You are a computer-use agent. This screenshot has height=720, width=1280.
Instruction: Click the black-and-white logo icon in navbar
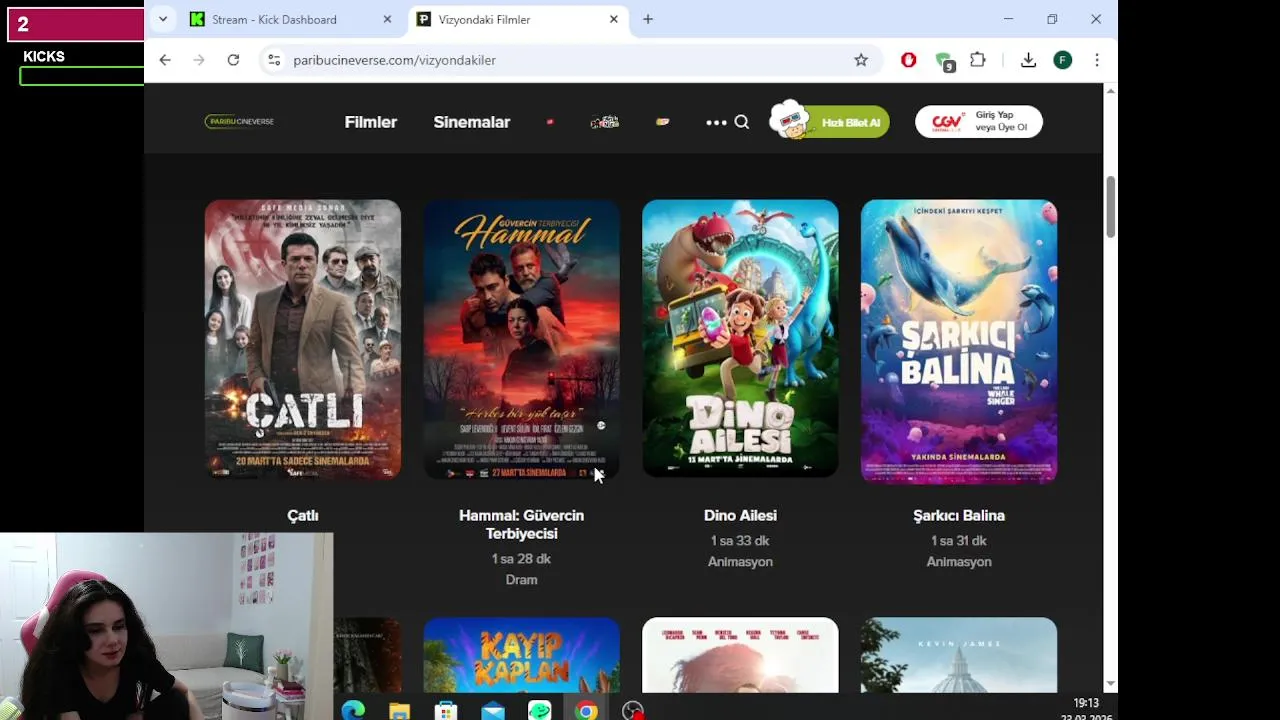[x=605, y=122]
